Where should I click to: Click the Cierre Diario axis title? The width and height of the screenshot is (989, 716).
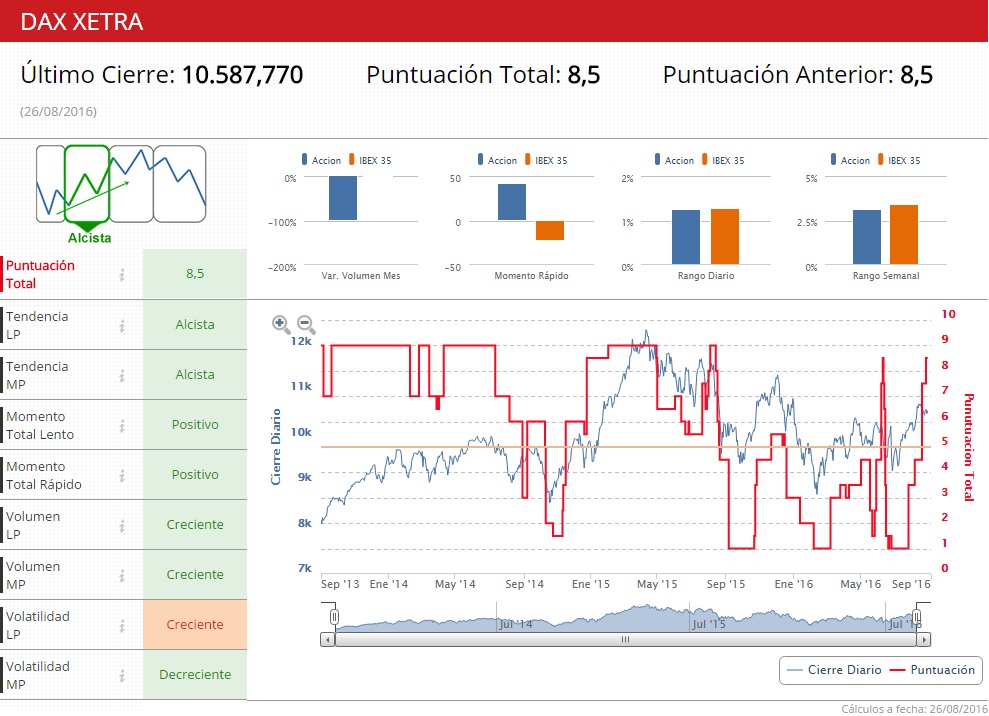[x=276, y=447]
